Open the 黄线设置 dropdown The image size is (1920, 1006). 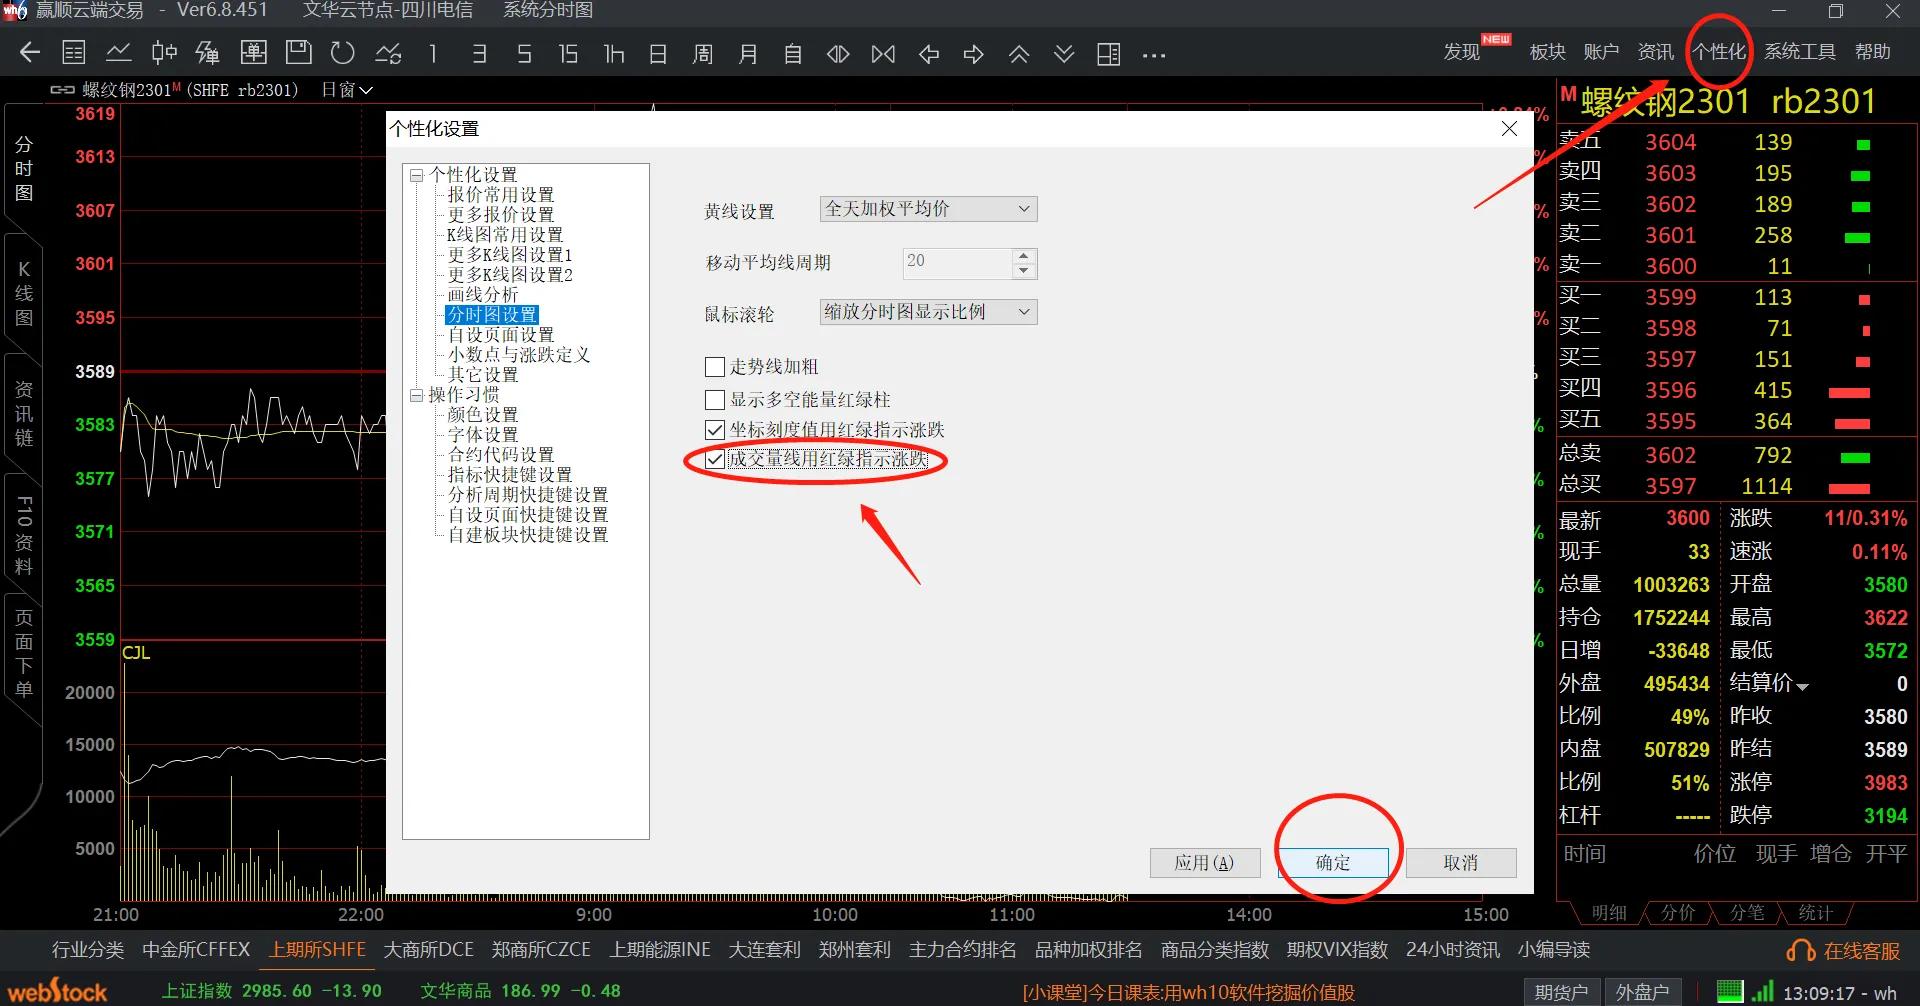[x=927, y=209]
